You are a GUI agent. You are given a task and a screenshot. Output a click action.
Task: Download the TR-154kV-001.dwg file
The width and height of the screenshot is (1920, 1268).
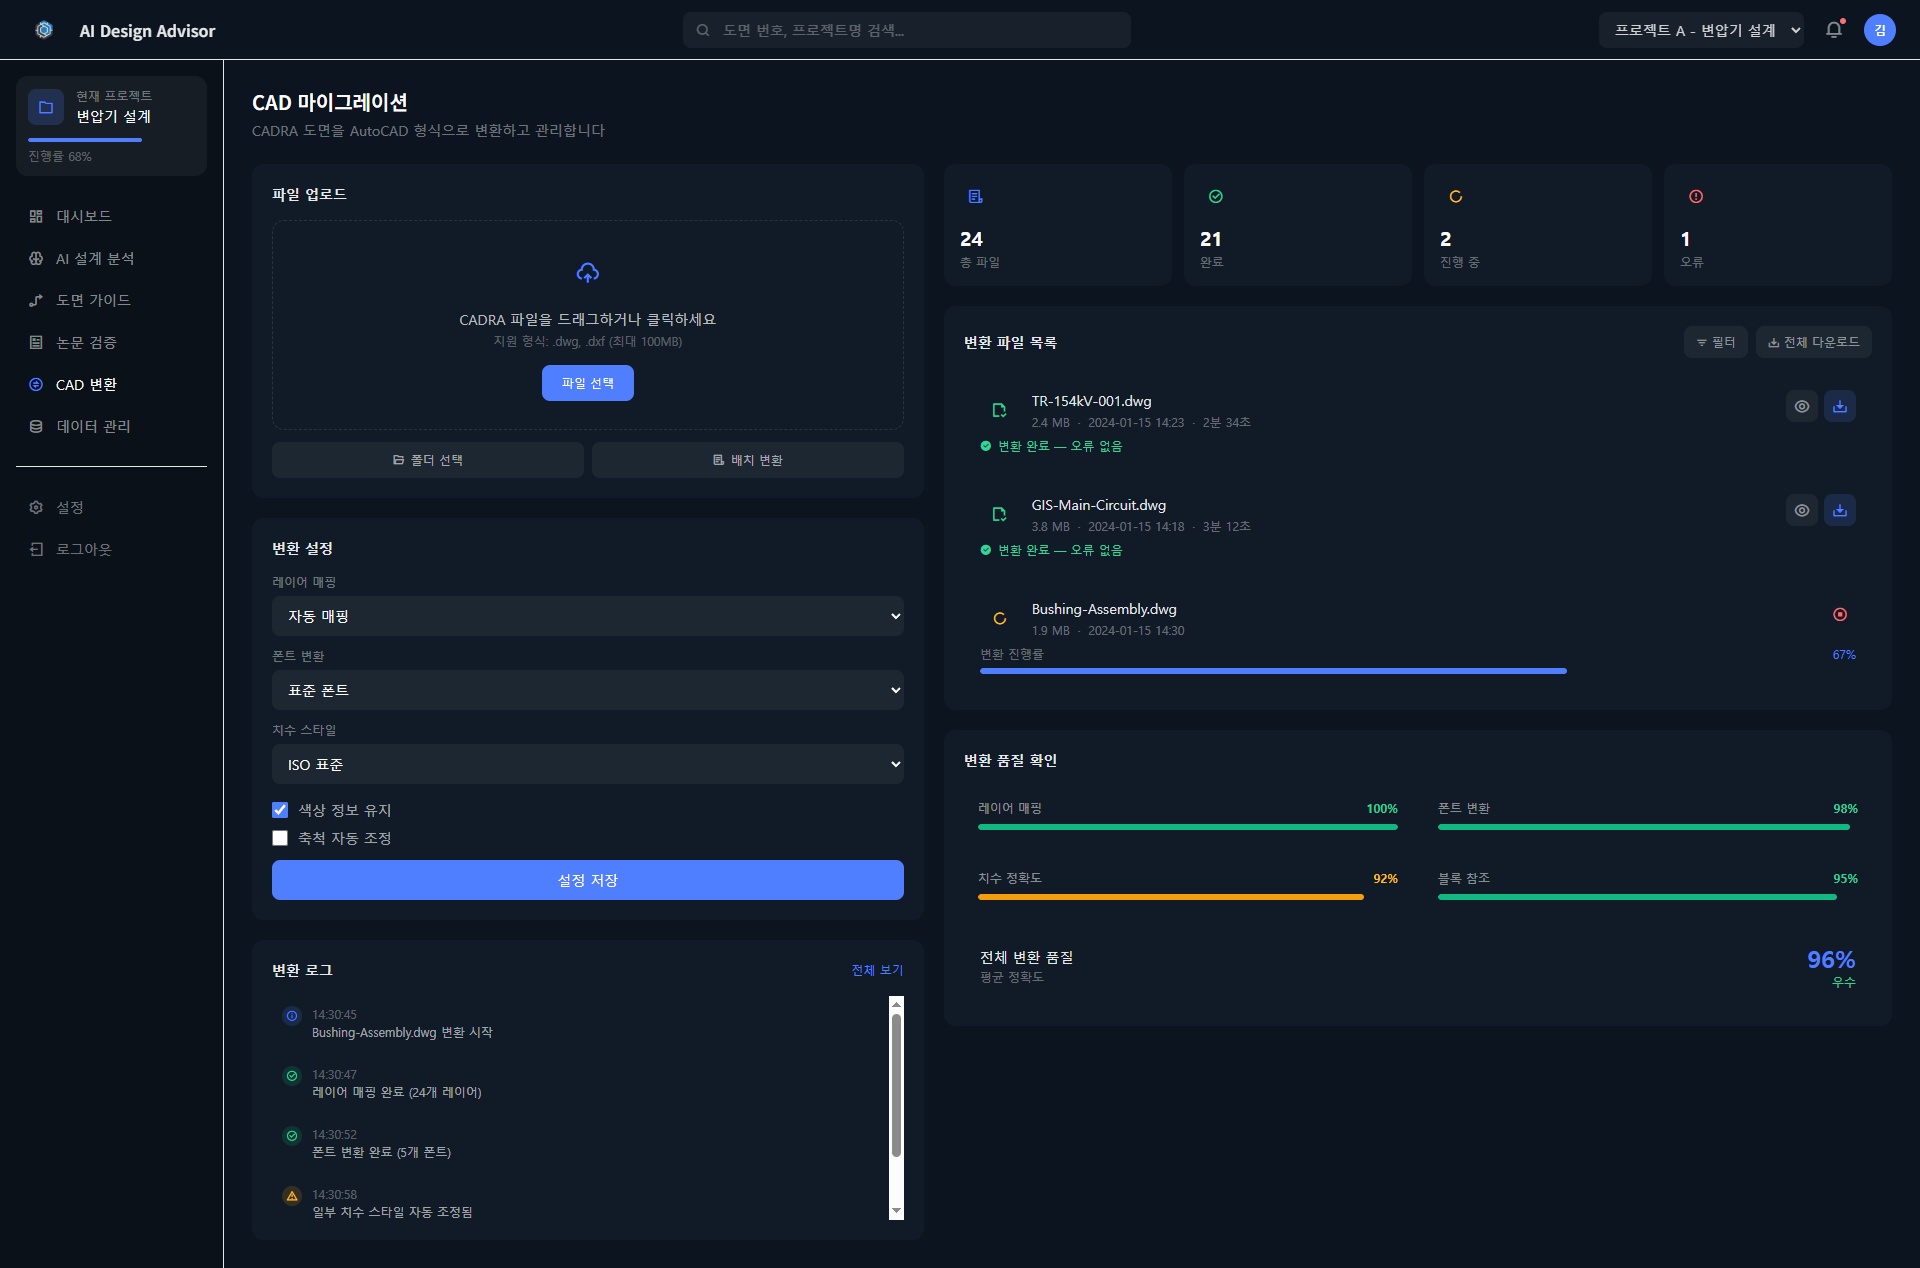point(1839,406)
